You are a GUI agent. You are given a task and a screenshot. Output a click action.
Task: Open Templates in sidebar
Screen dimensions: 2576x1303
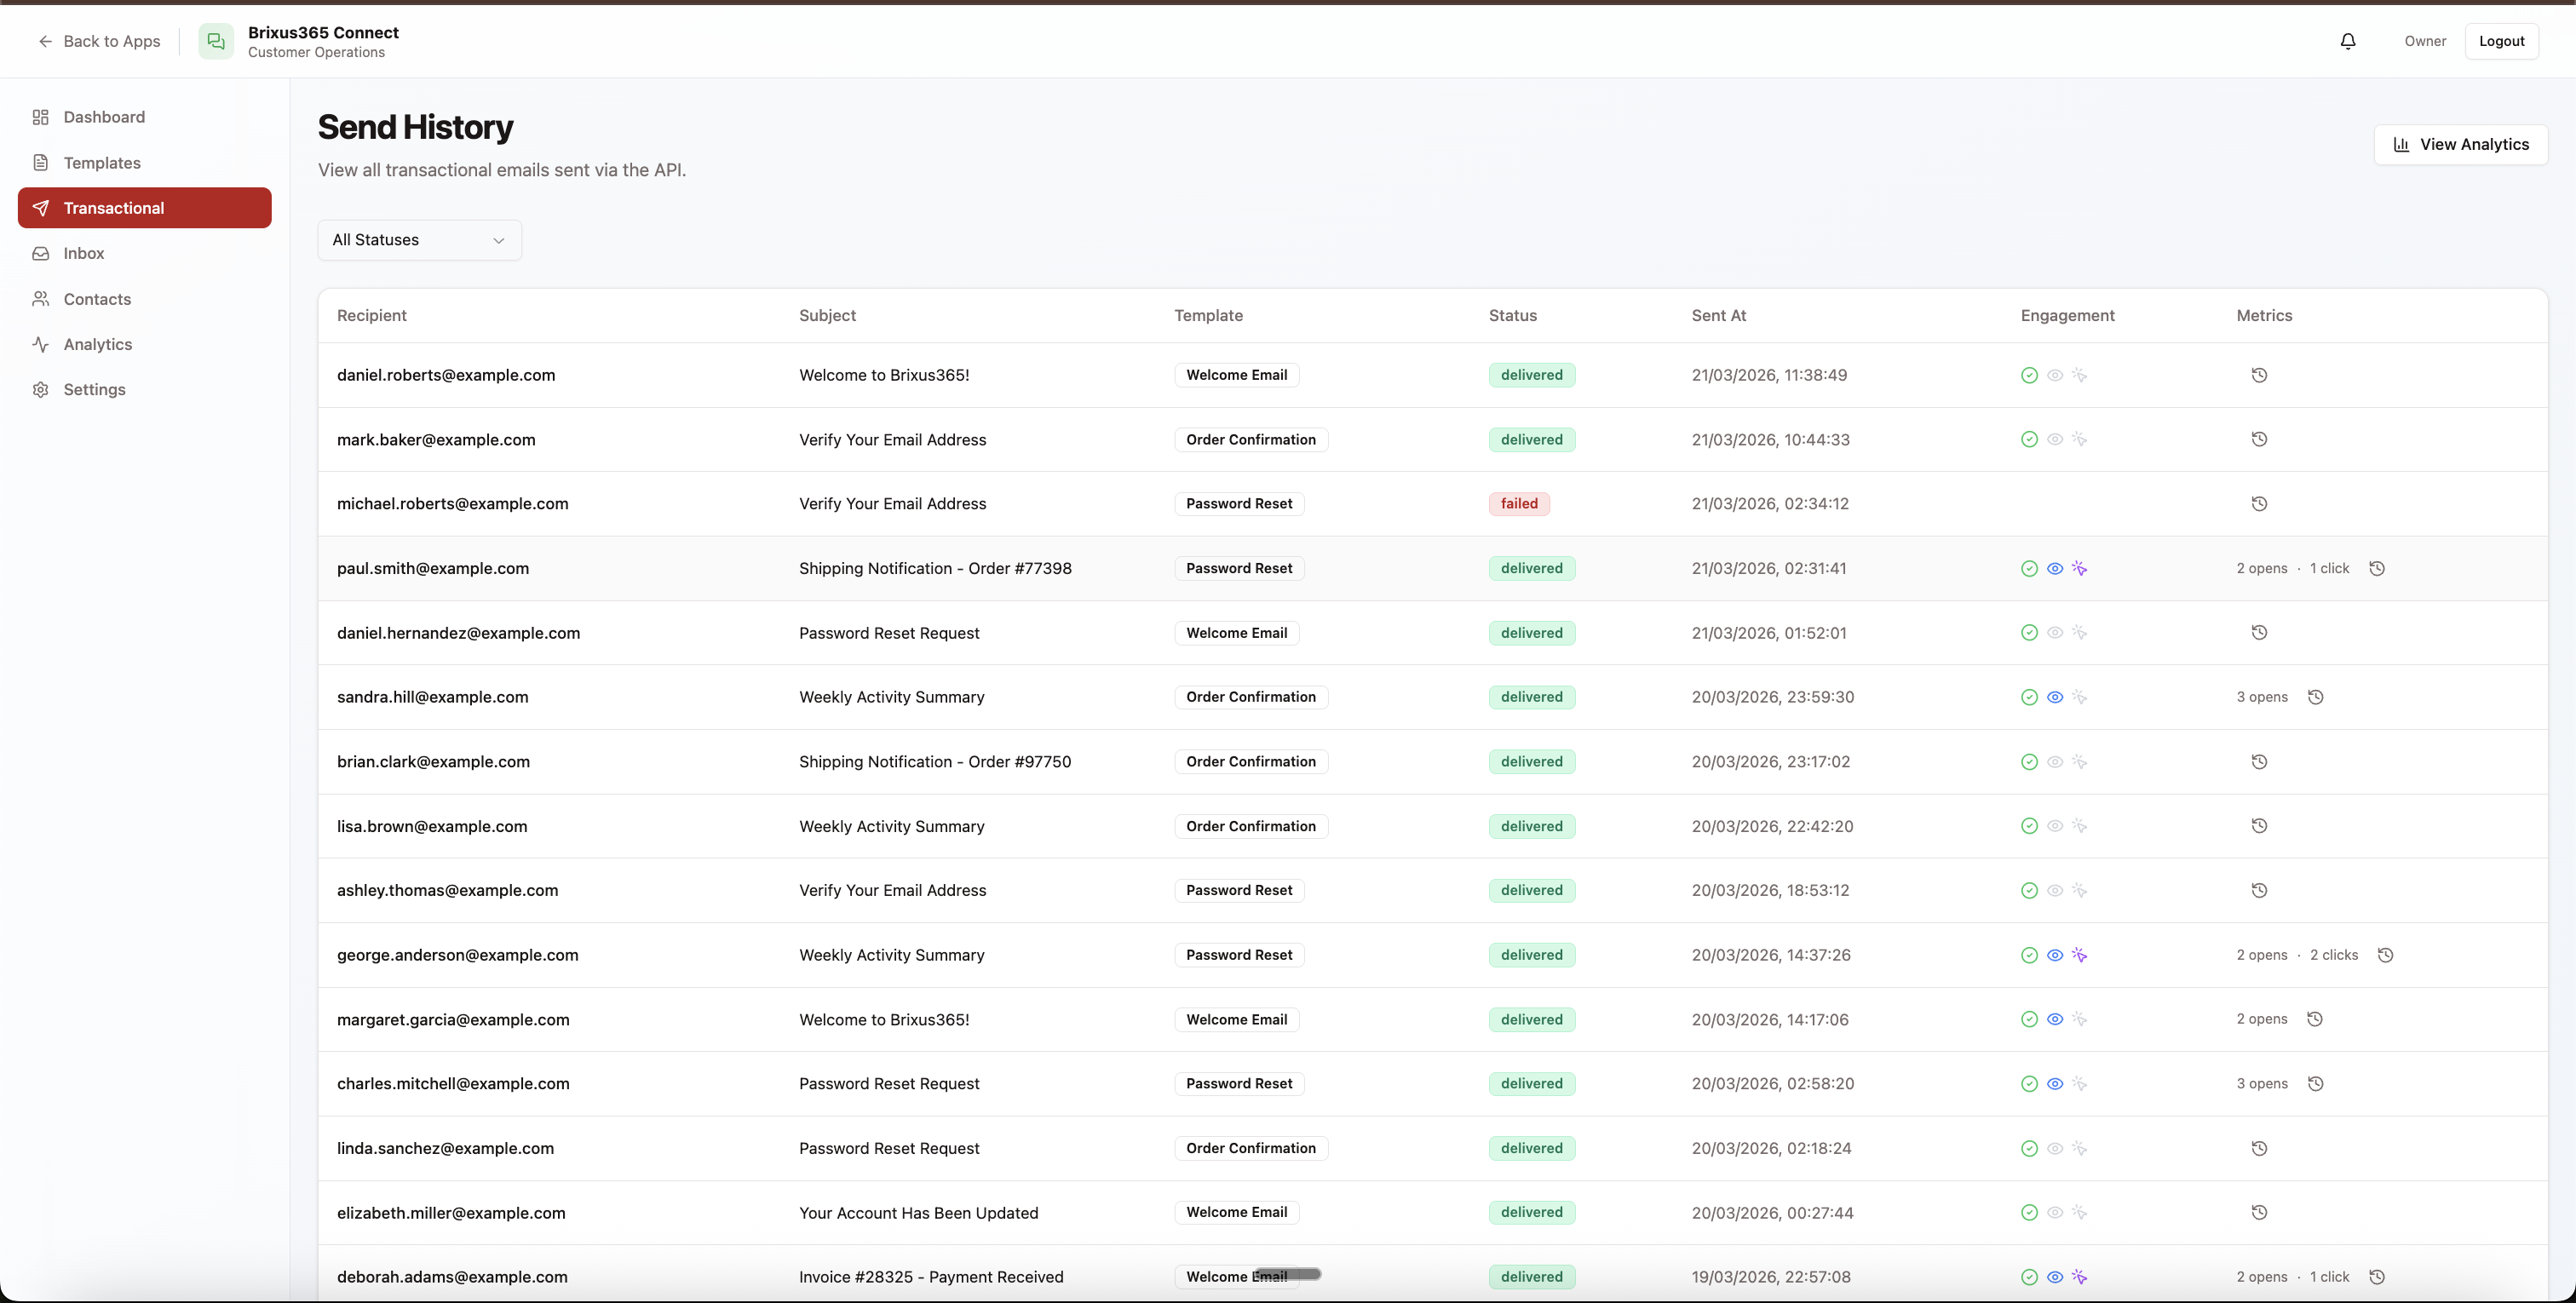click(145, 163)
